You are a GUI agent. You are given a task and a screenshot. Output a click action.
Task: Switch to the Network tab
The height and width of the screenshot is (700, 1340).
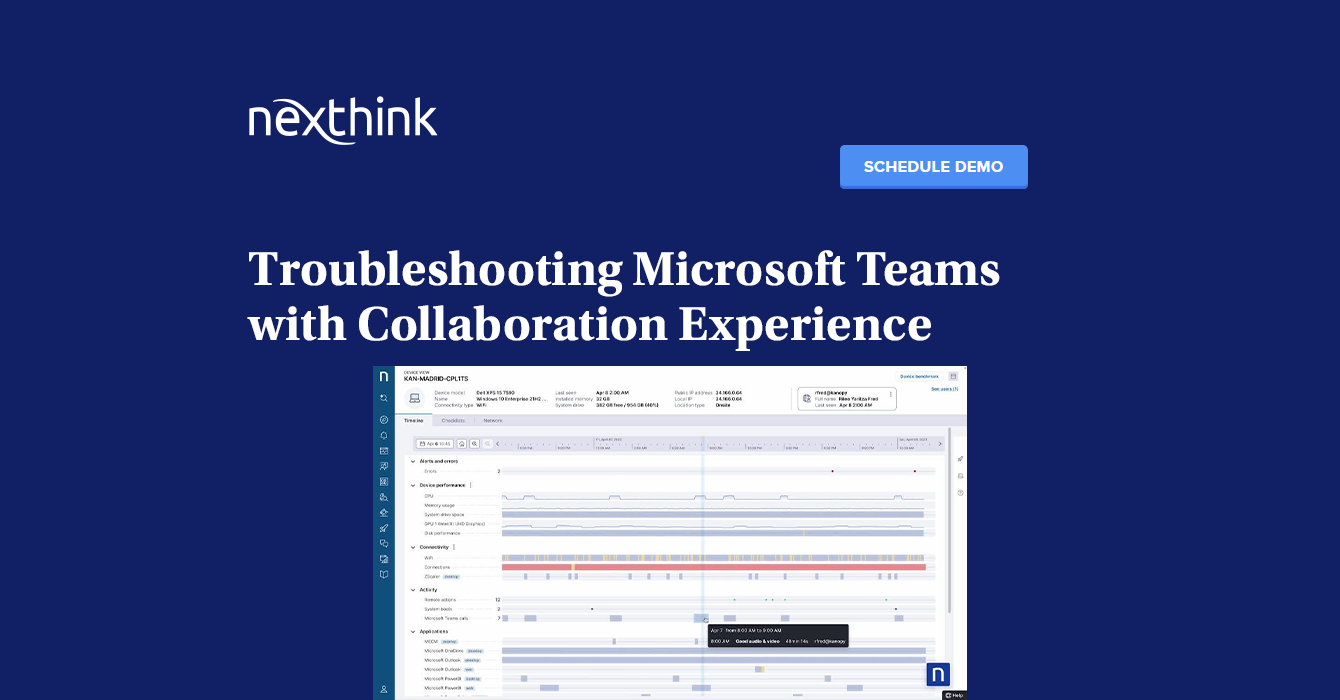[493, 421]
